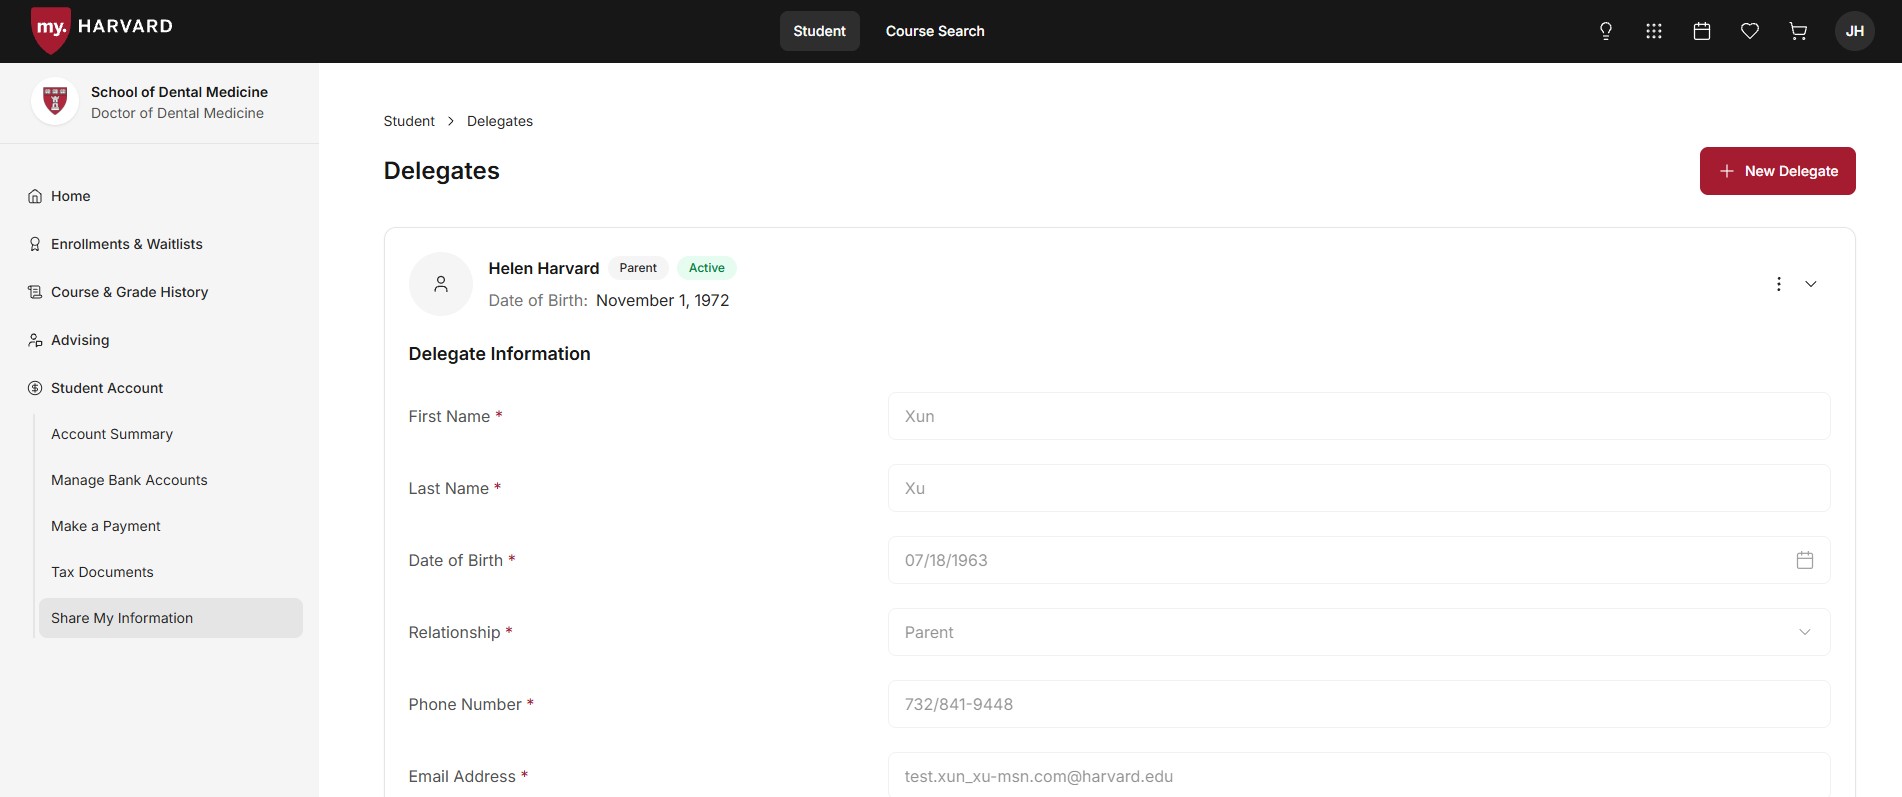This screenshot has width=1902, height=797.
Task: Open the apps grid icon
Action: tap(1654, 31)
